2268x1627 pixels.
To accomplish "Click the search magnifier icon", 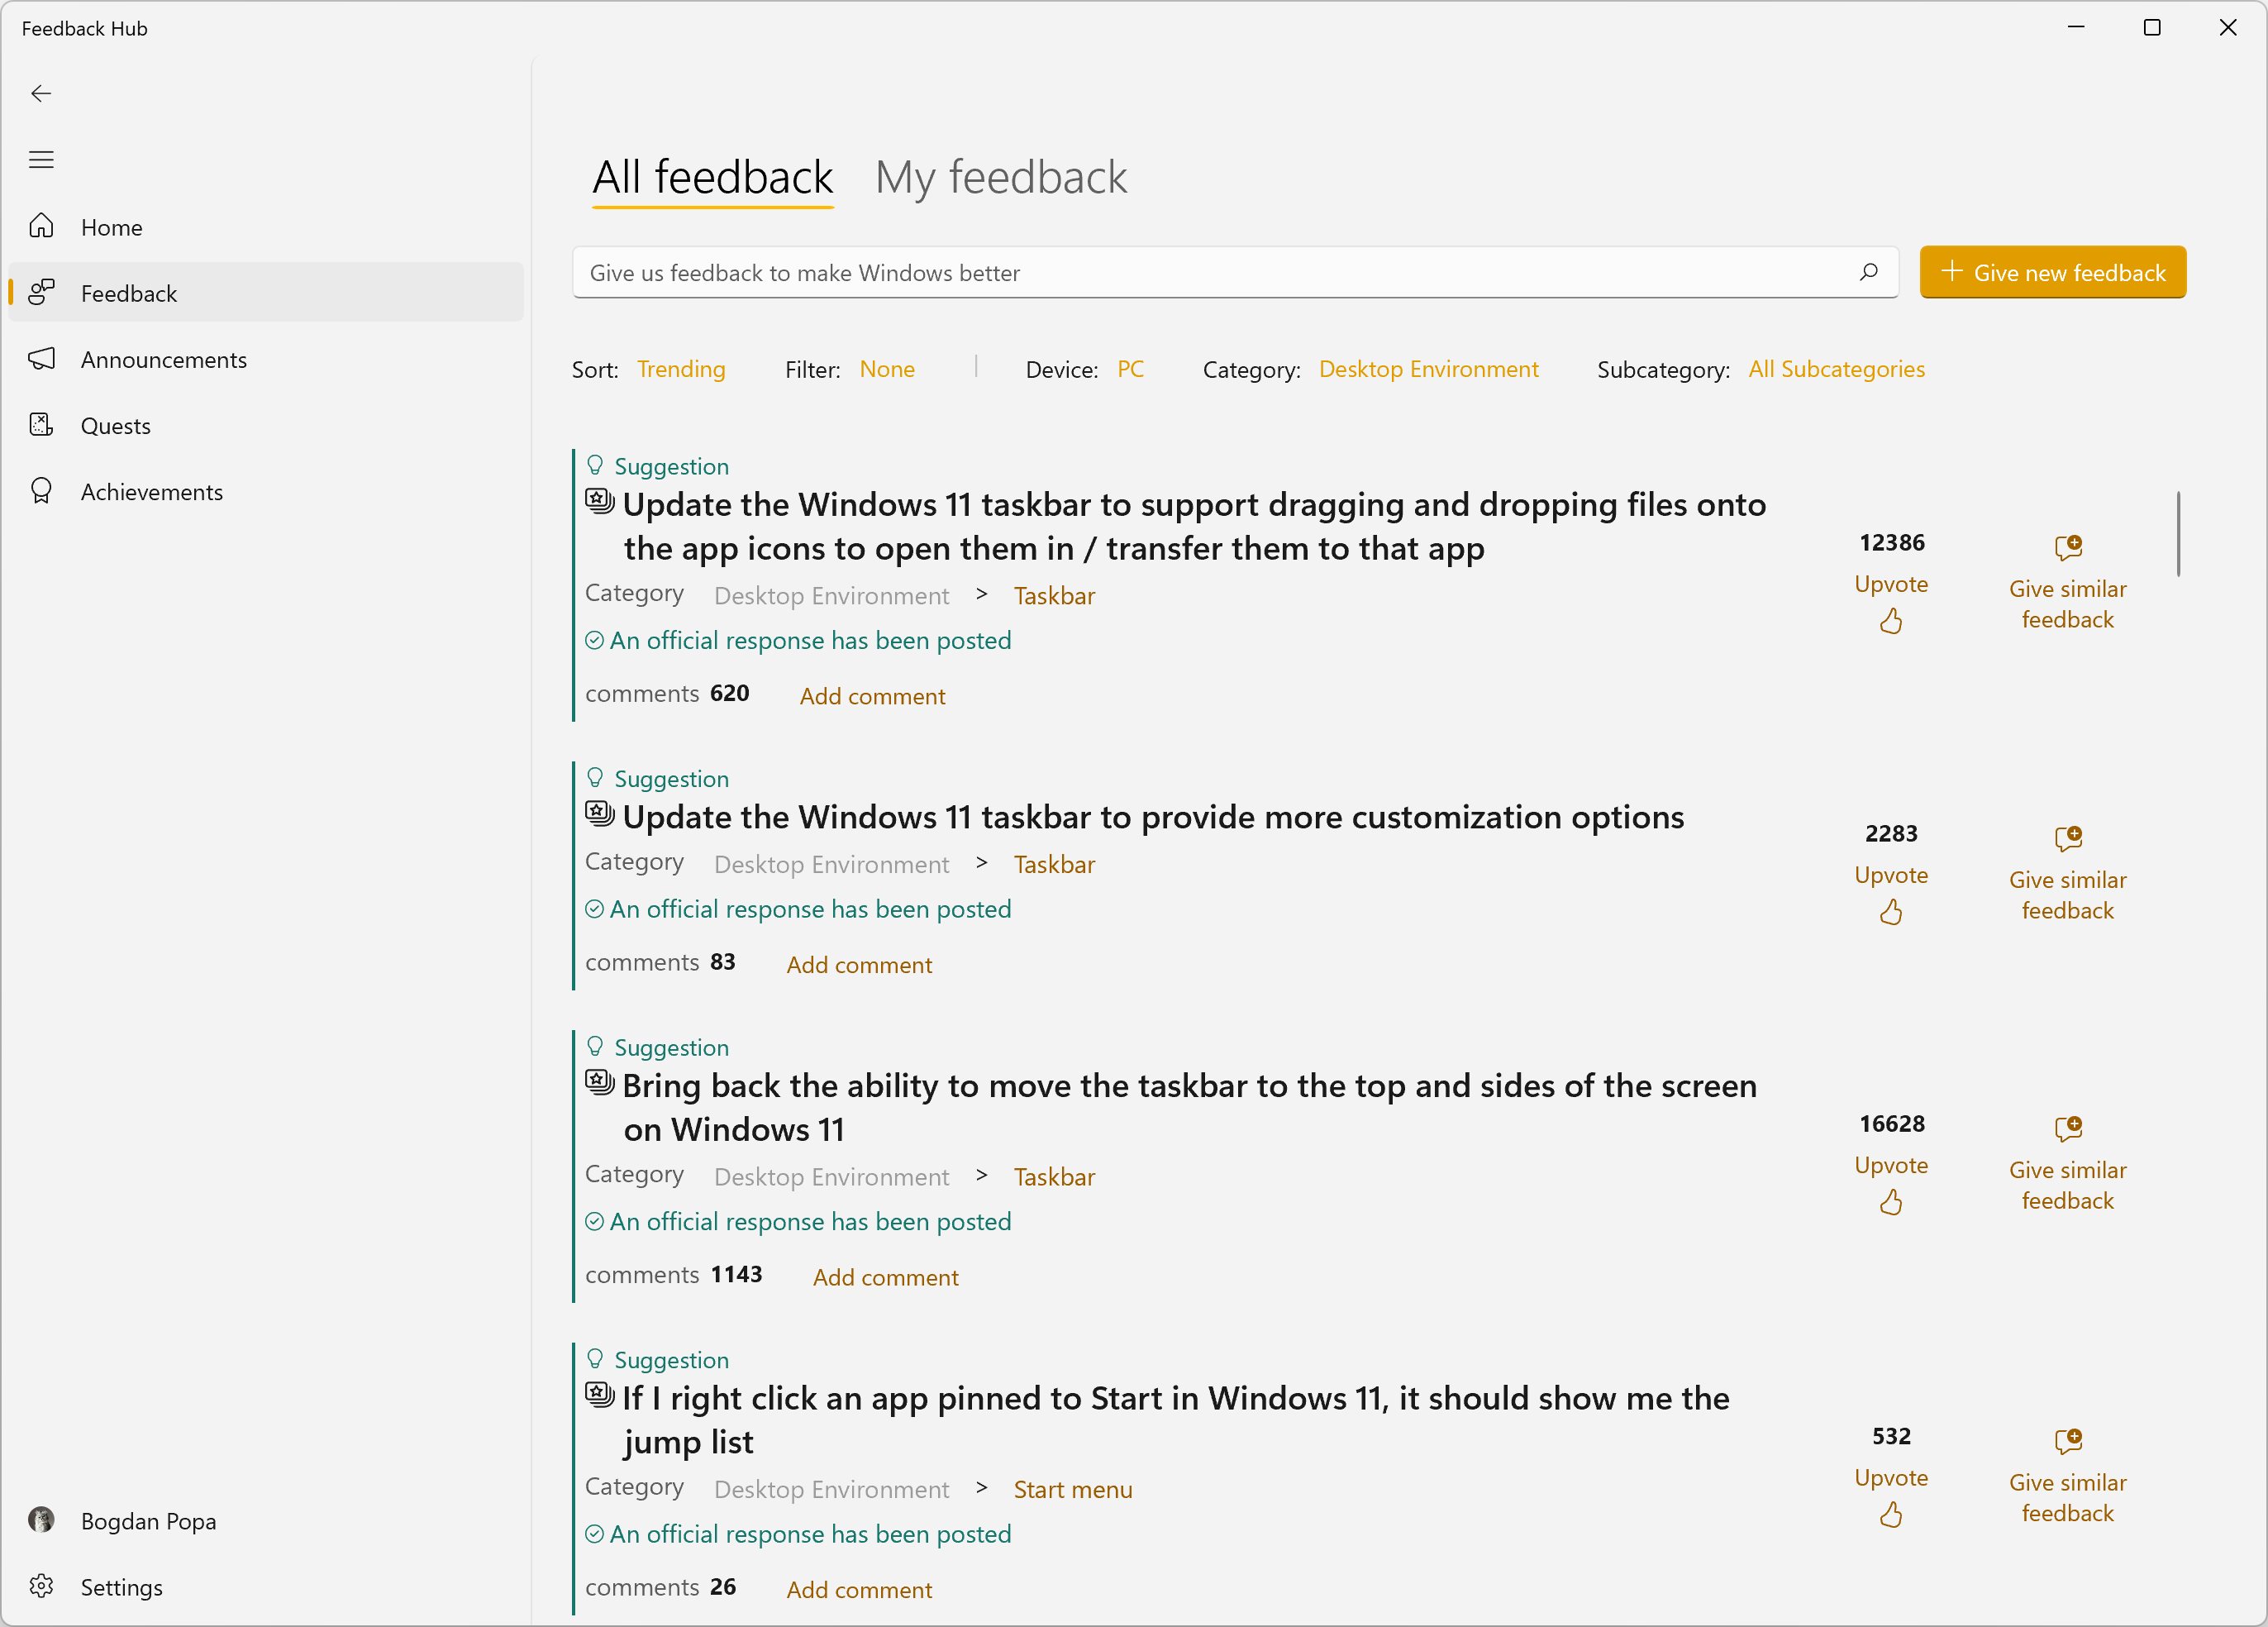I will pos(1870,271).
